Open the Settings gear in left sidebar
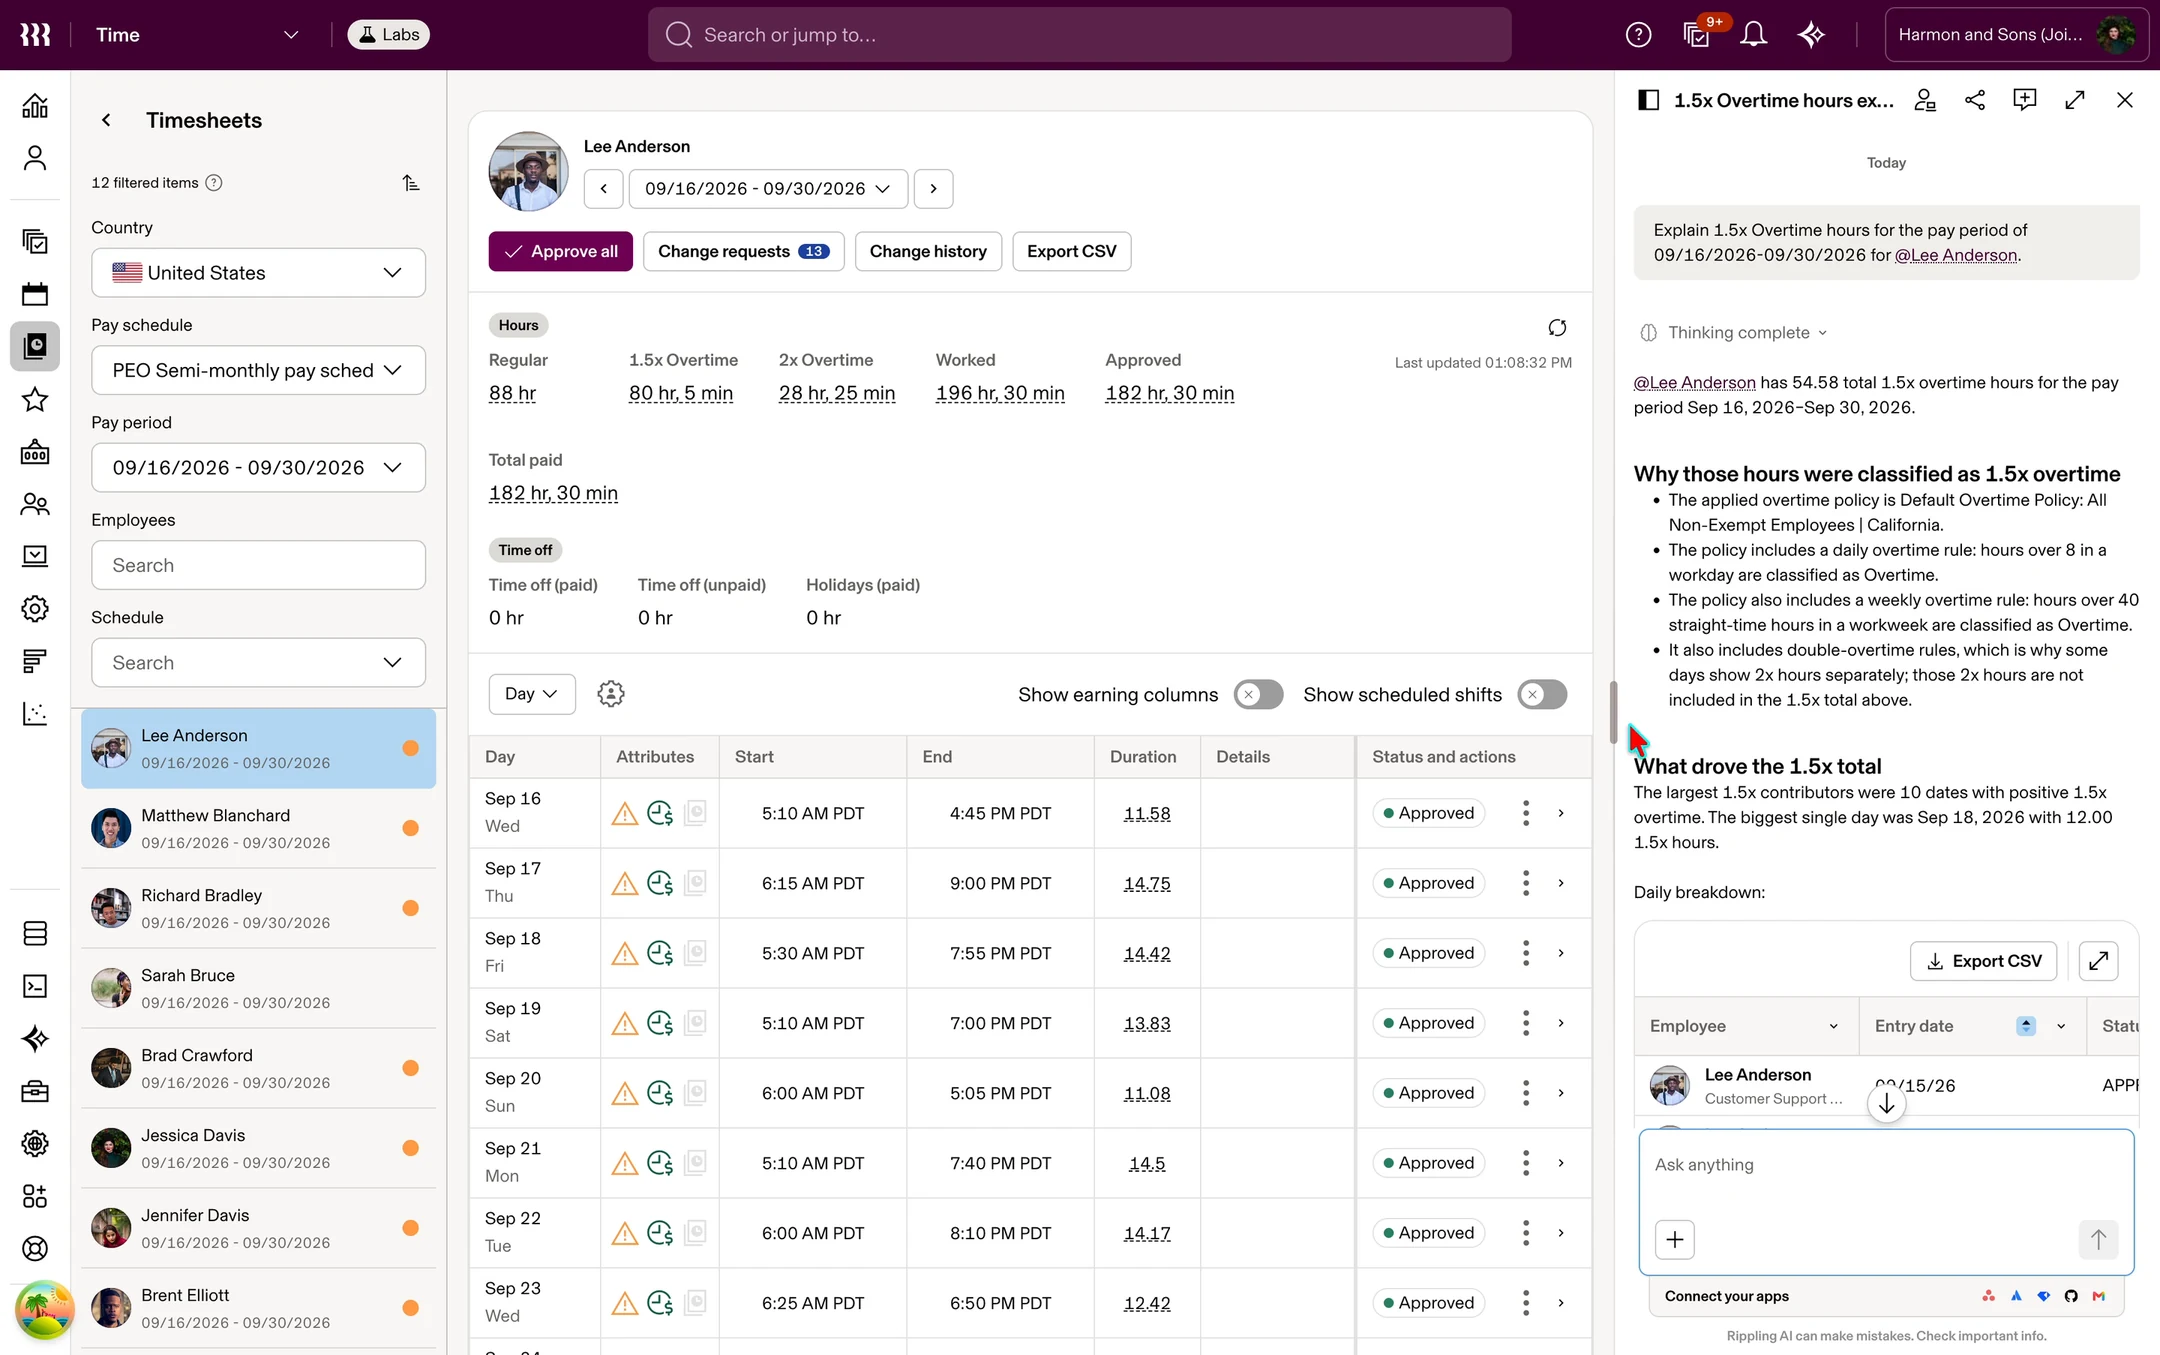This screenshot has height=1355, width=2160. (x=35, y=609)
